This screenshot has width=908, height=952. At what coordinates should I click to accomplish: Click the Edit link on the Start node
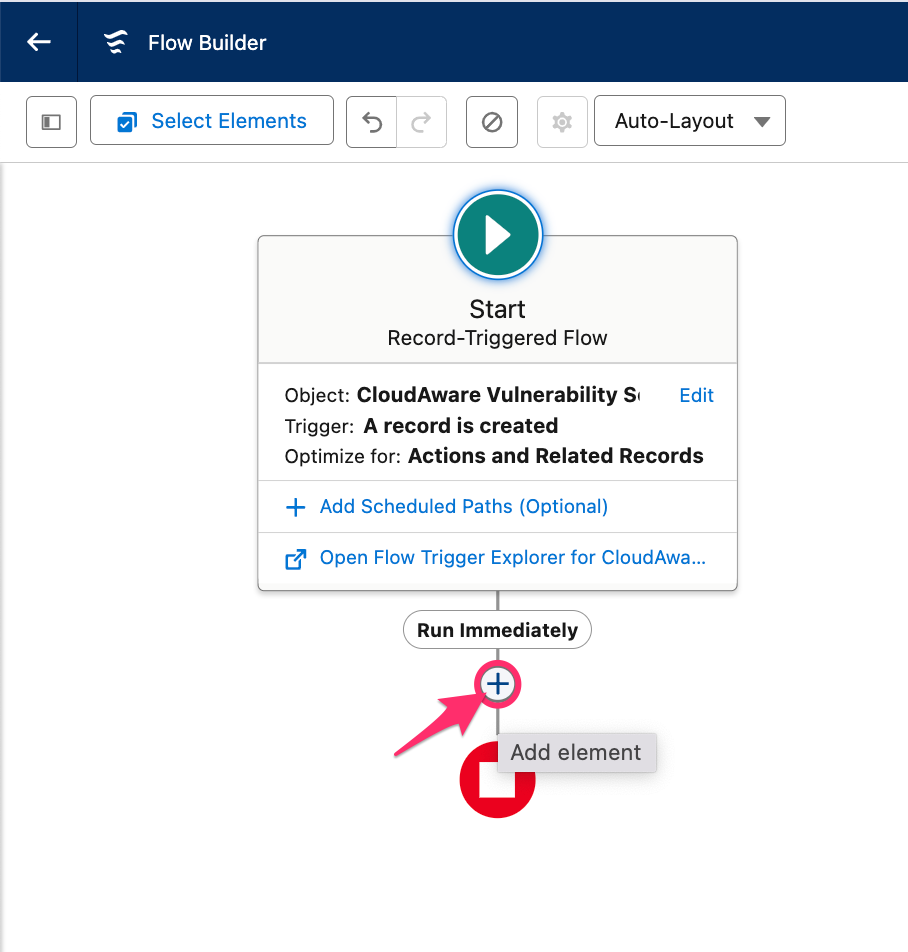(696, 395)
